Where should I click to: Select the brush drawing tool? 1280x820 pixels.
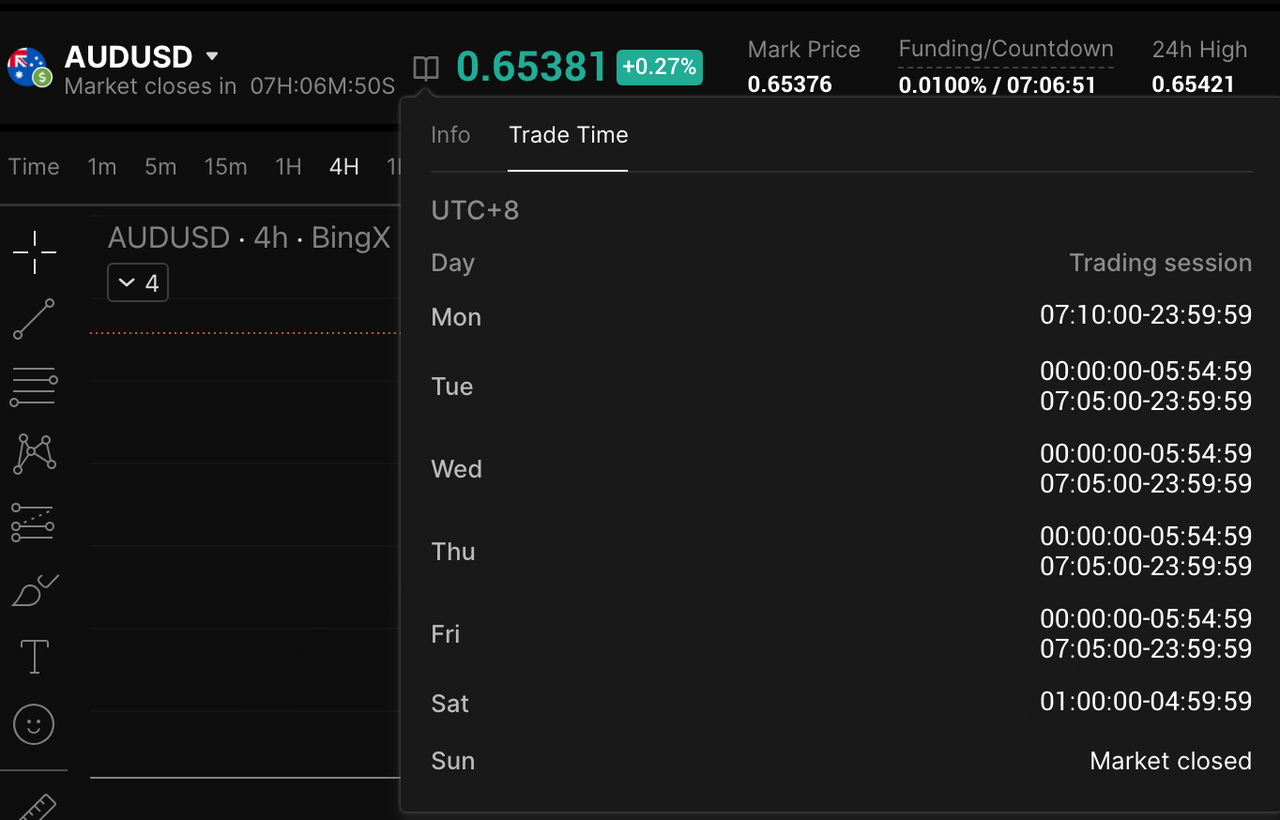[x=34, y=590]
